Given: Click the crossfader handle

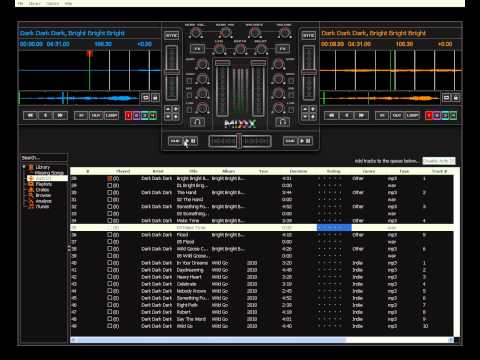Looking at the screenshot, I should (239, 141).
